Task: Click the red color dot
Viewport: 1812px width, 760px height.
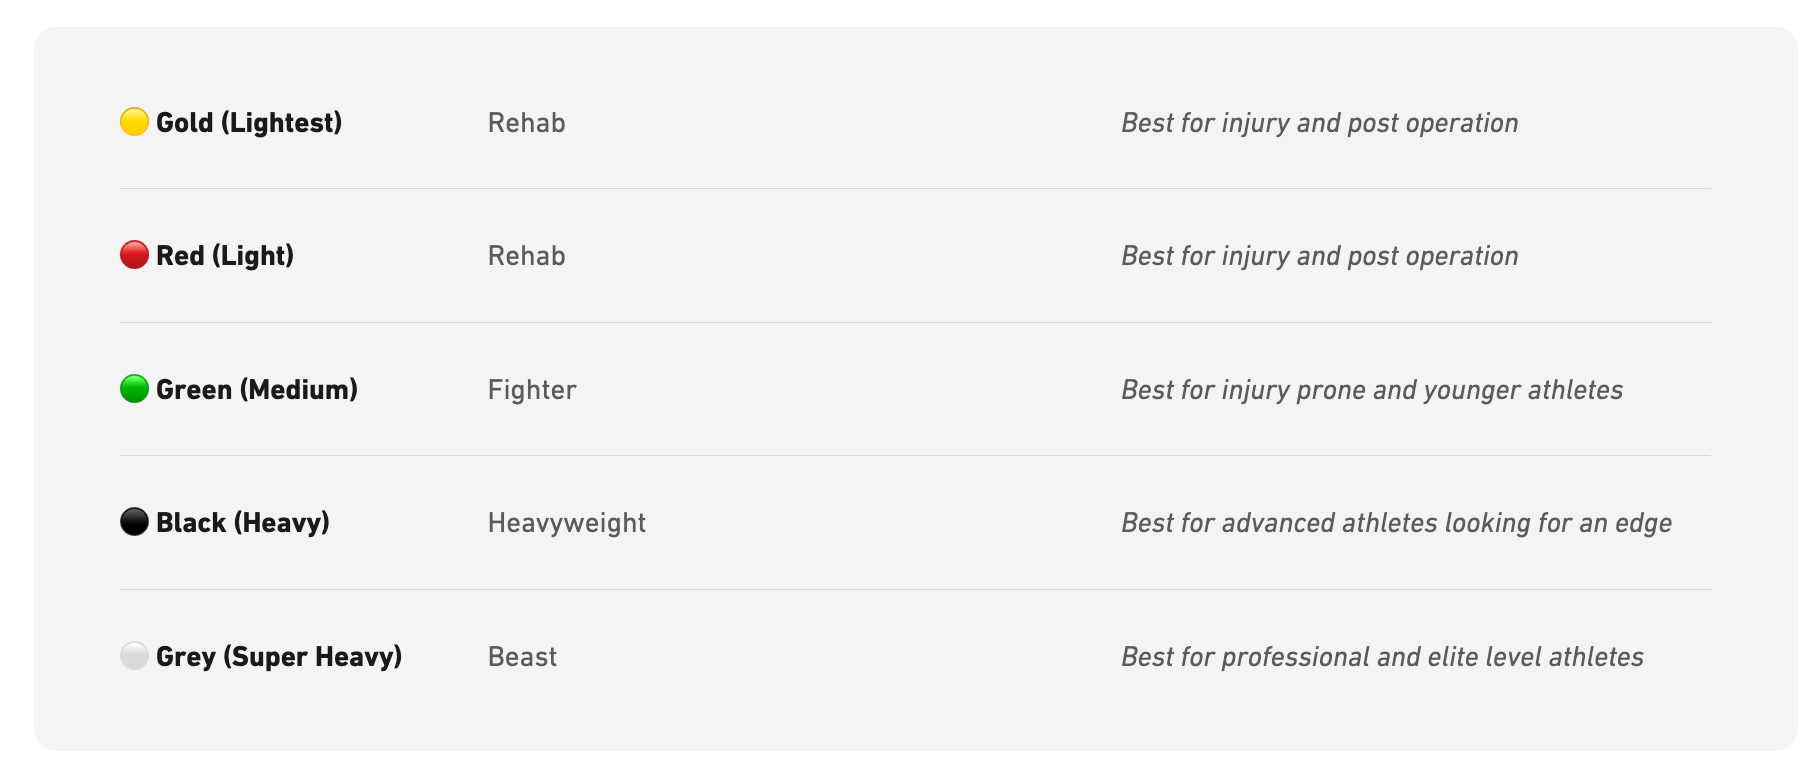Action: pos(134,255)
